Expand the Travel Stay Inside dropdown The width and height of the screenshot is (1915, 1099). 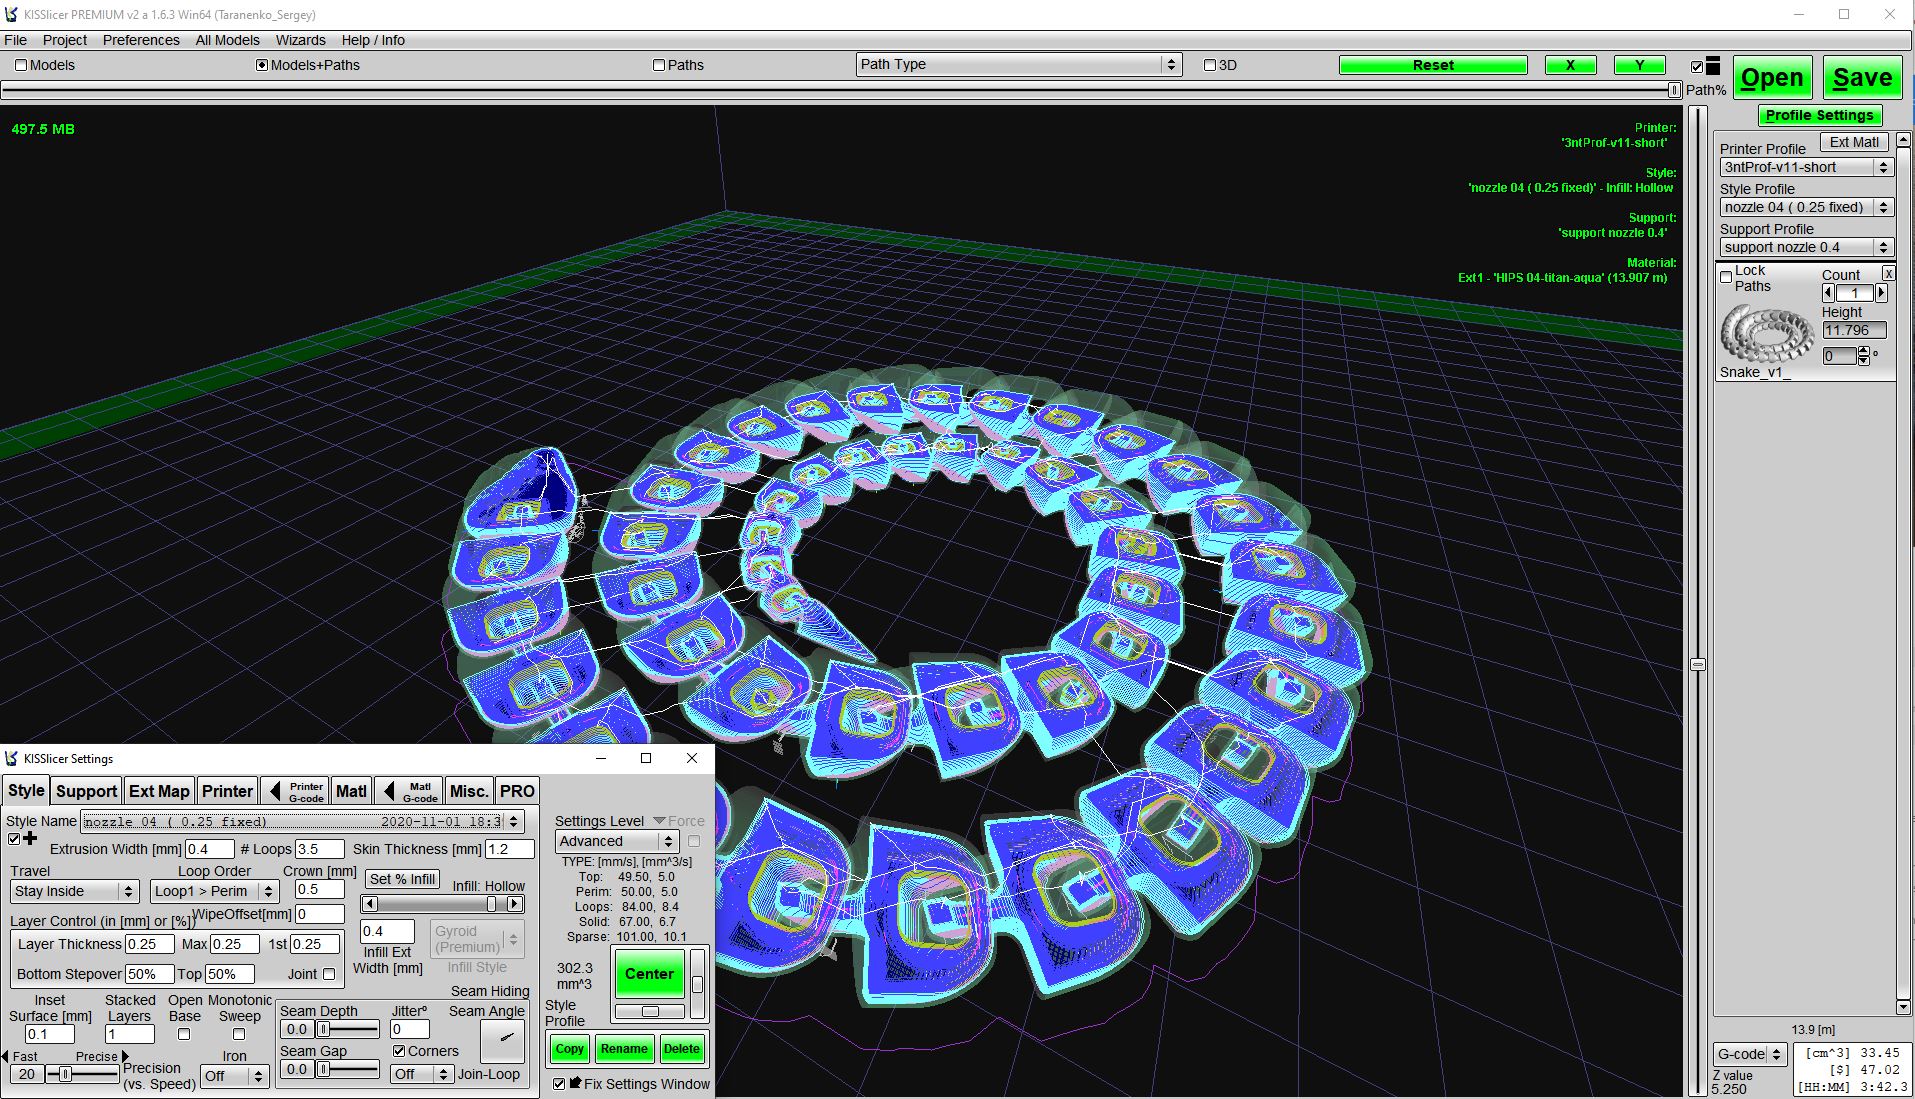(x=74, y=891)
